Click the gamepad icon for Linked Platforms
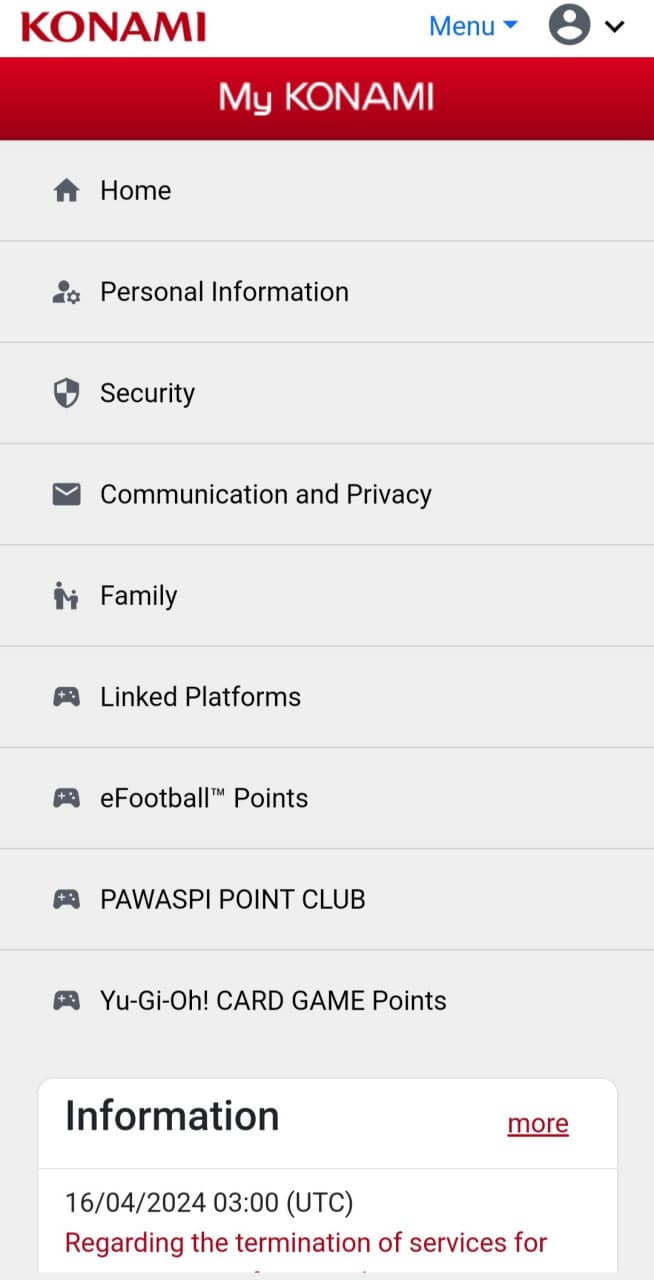 coord(66,697)
